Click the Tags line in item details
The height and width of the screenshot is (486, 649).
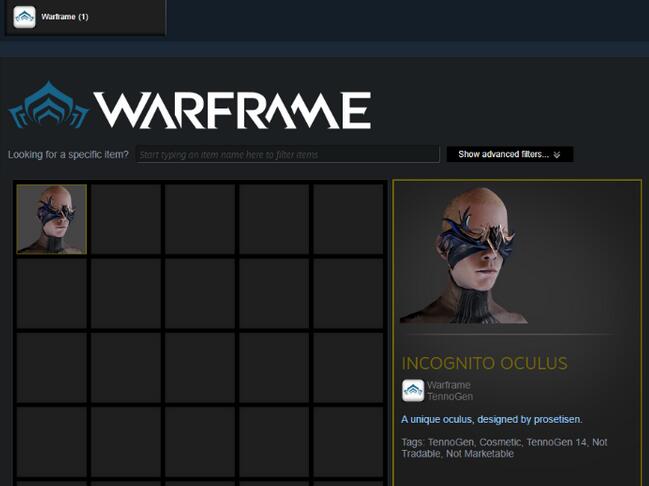click(505, 448)
